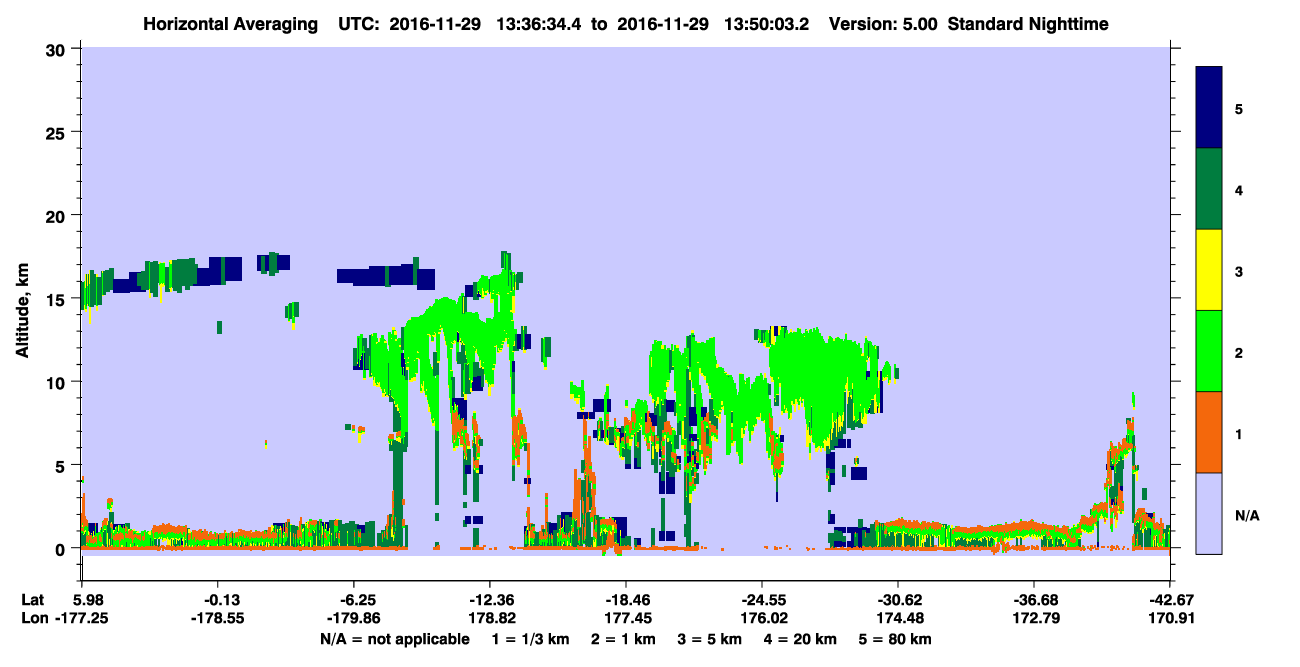
Task: Click the altitude tick label 30
Action: click(58, 49)
